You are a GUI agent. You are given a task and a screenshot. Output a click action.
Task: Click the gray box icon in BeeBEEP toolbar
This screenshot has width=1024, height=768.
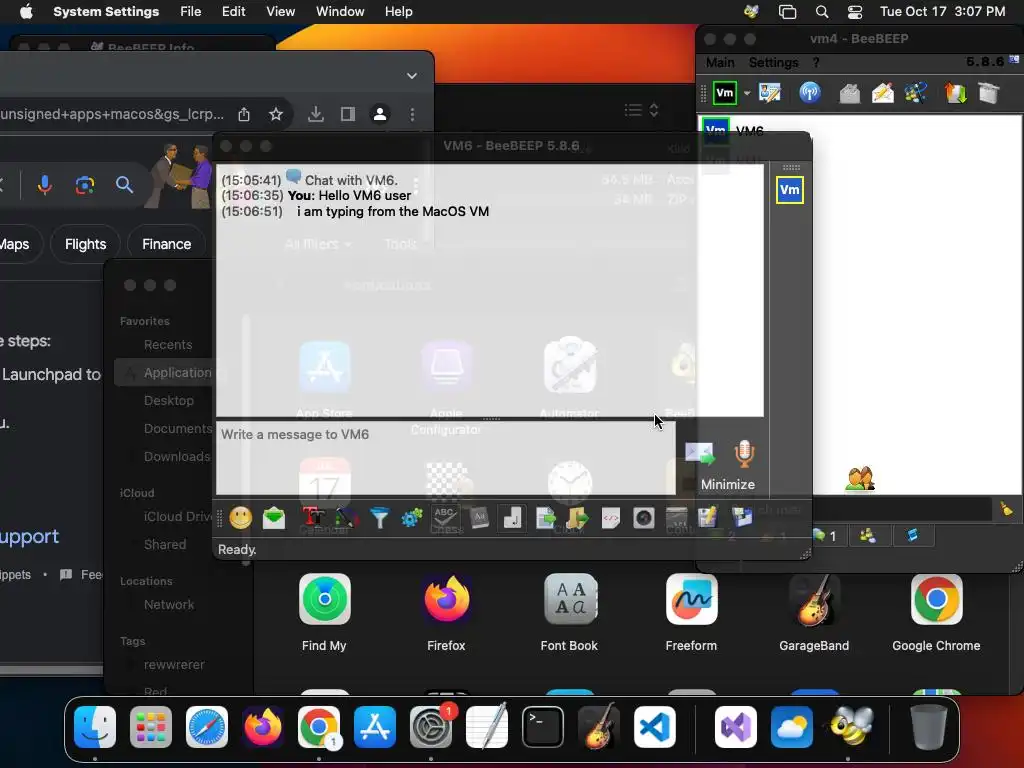[989, 93]
